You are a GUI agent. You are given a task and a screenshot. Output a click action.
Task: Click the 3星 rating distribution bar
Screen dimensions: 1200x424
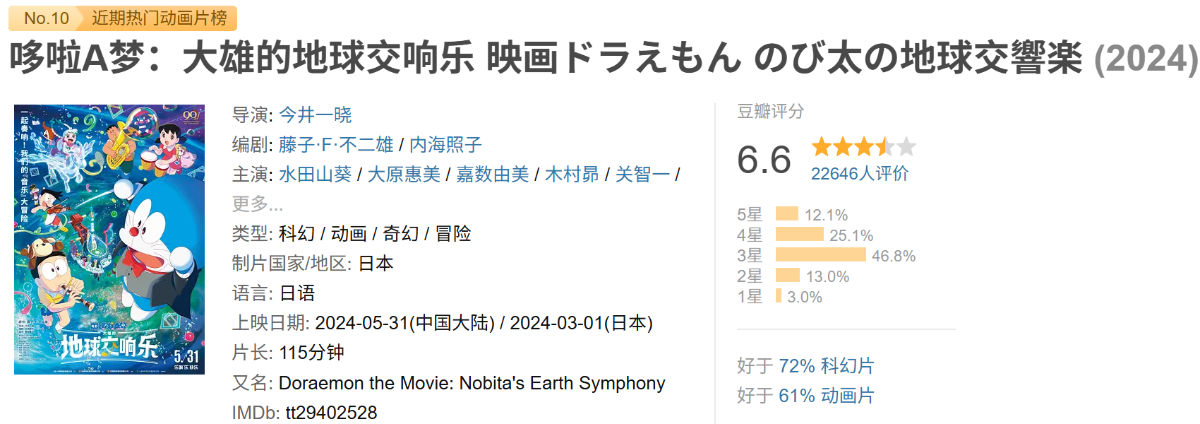point(821,255)
